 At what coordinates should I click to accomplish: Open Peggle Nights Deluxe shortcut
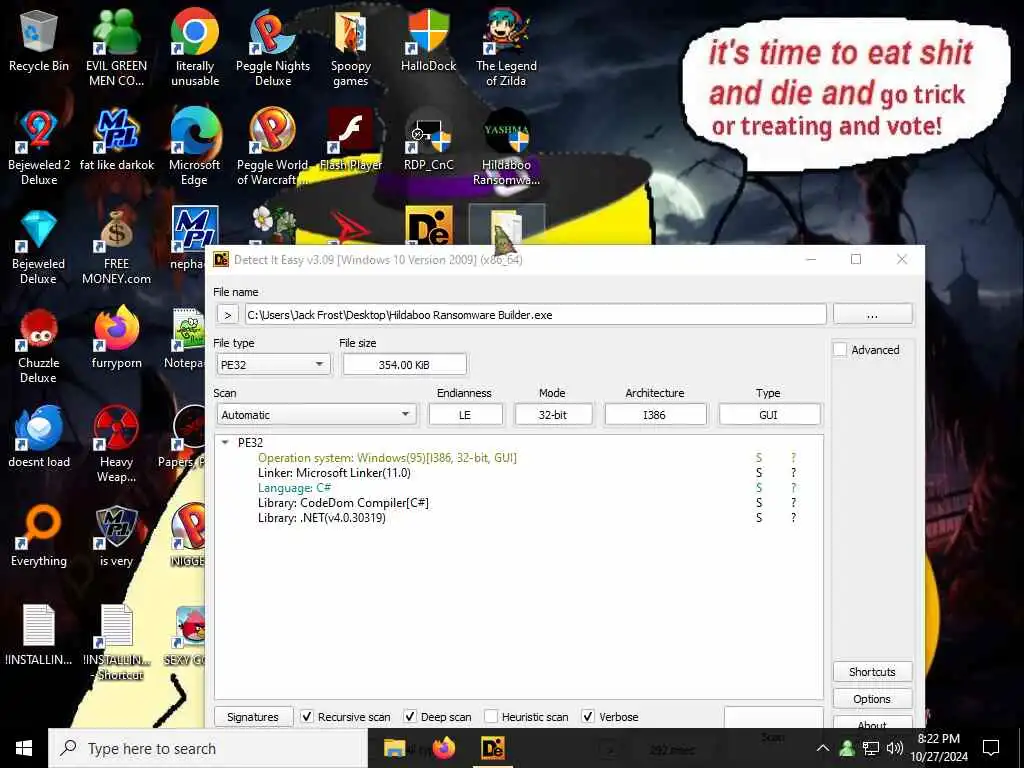pyautogui.click(x=272, y=47)
